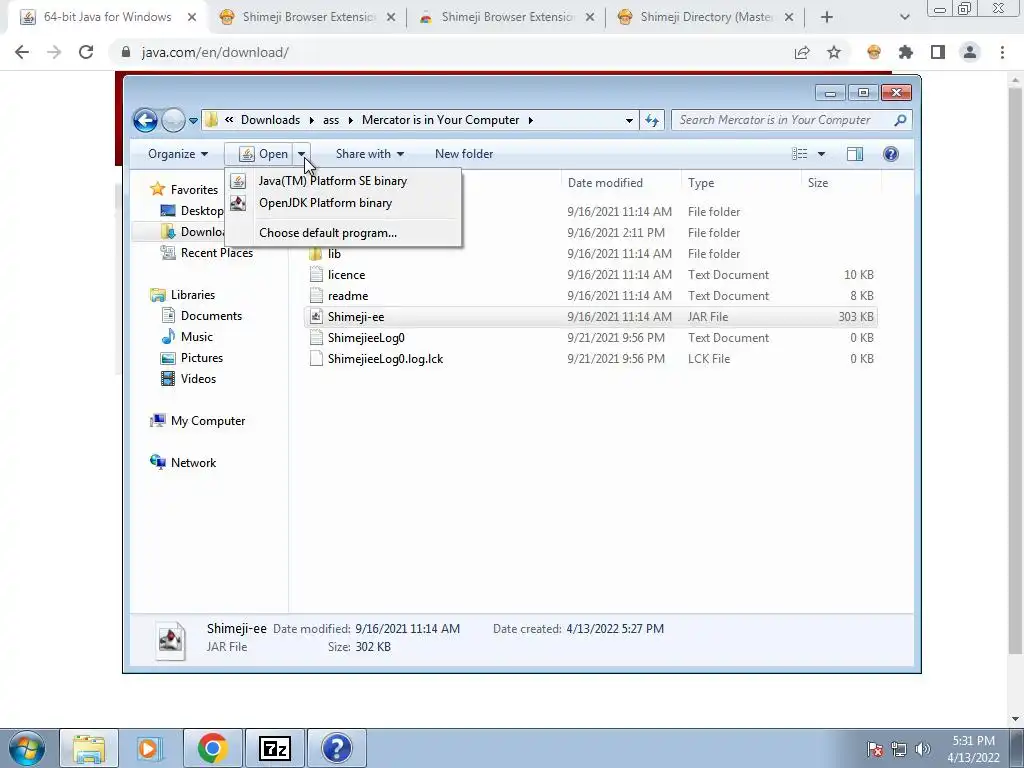
Task: Refresh the Explorer address bar
Action: pos(652,120)
